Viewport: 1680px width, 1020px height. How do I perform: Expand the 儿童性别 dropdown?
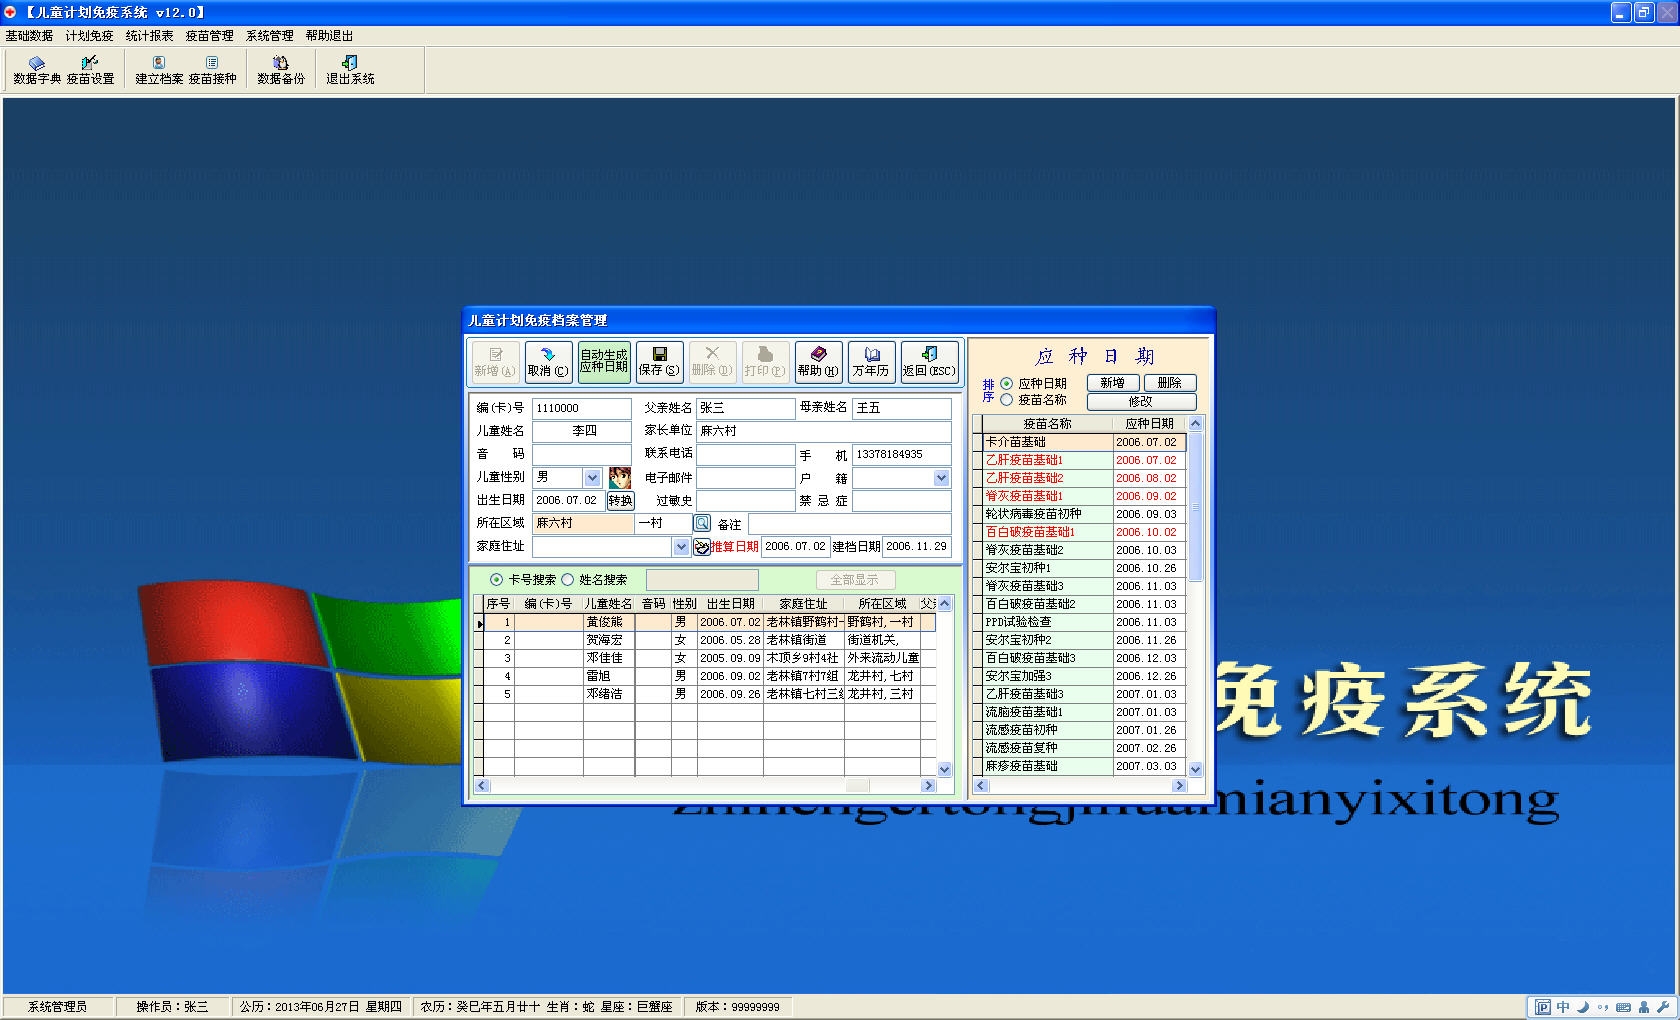[592, 478]
